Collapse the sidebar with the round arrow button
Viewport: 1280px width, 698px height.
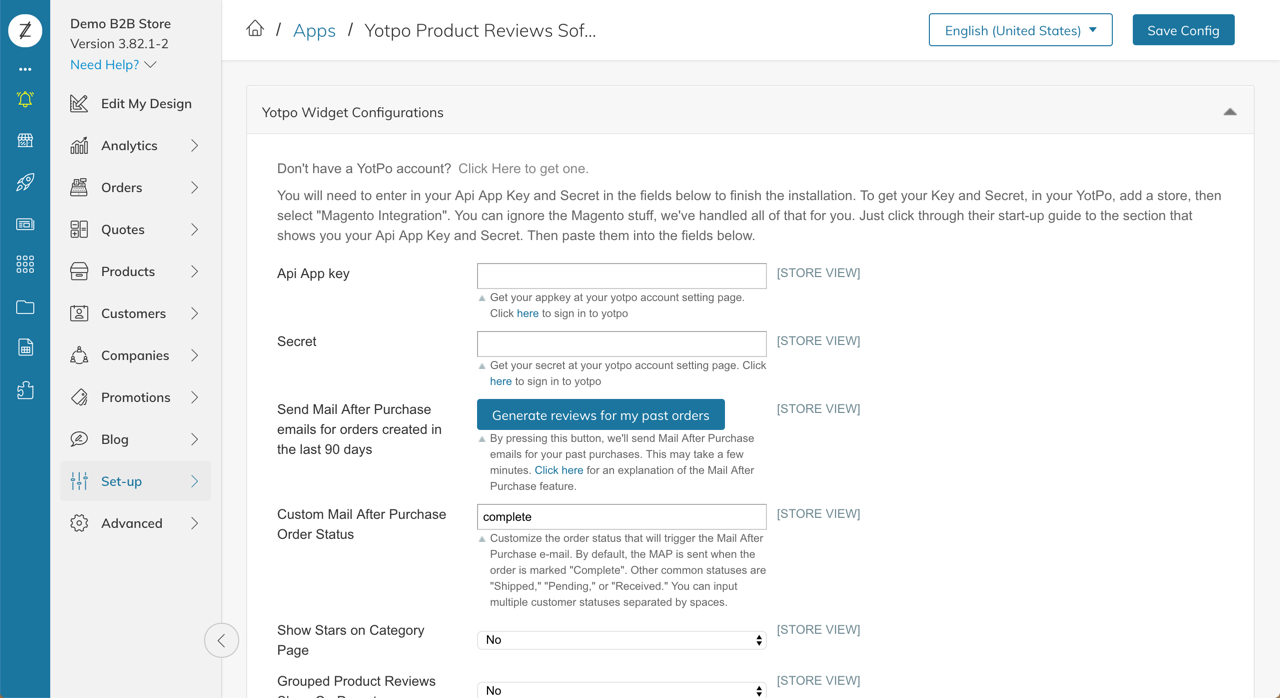[221, 640]
